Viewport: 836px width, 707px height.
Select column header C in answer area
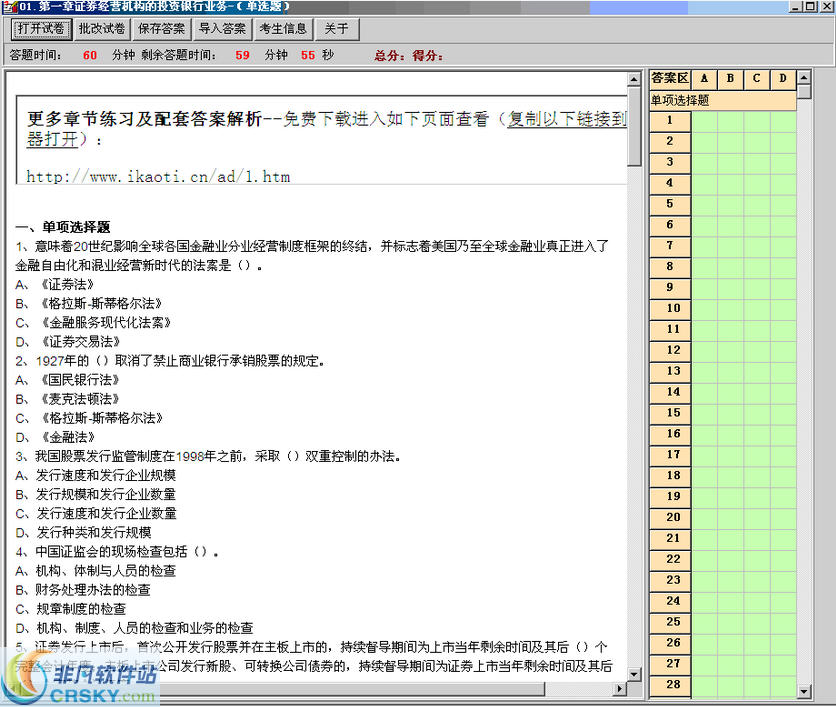click(757, 78)
